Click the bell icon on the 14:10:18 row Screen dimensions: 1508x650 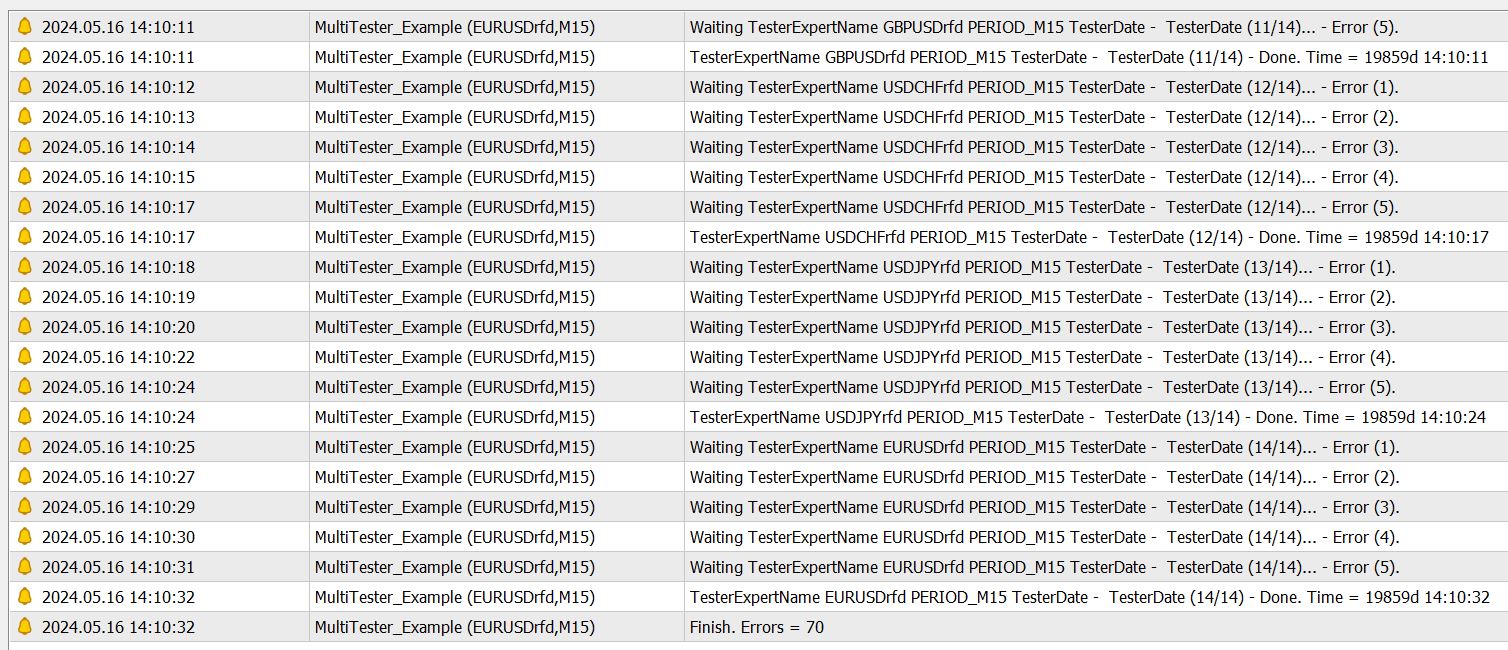pos(25,267)
